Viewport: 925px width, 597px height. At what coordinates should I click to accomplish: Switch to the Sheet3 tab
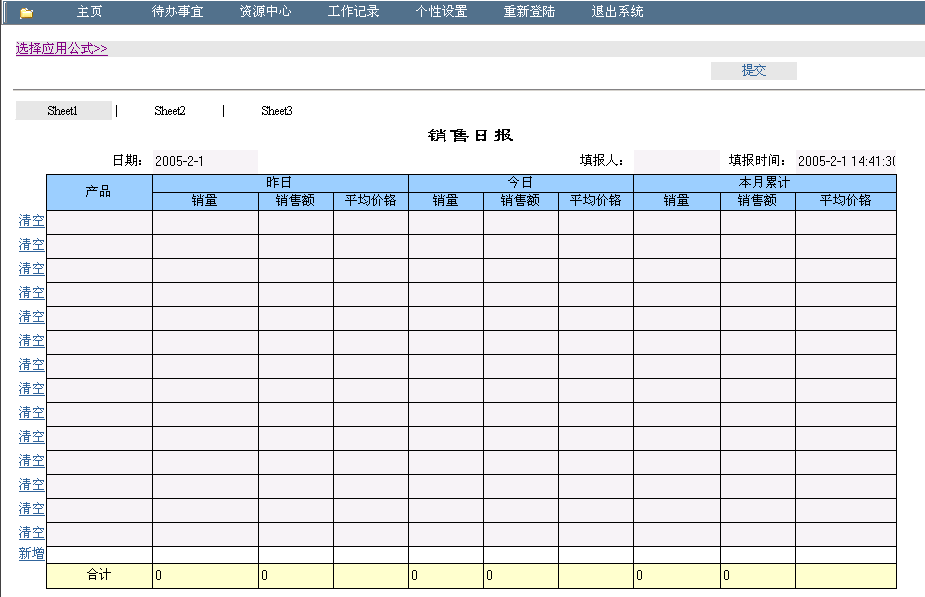[x=277, y=111]
